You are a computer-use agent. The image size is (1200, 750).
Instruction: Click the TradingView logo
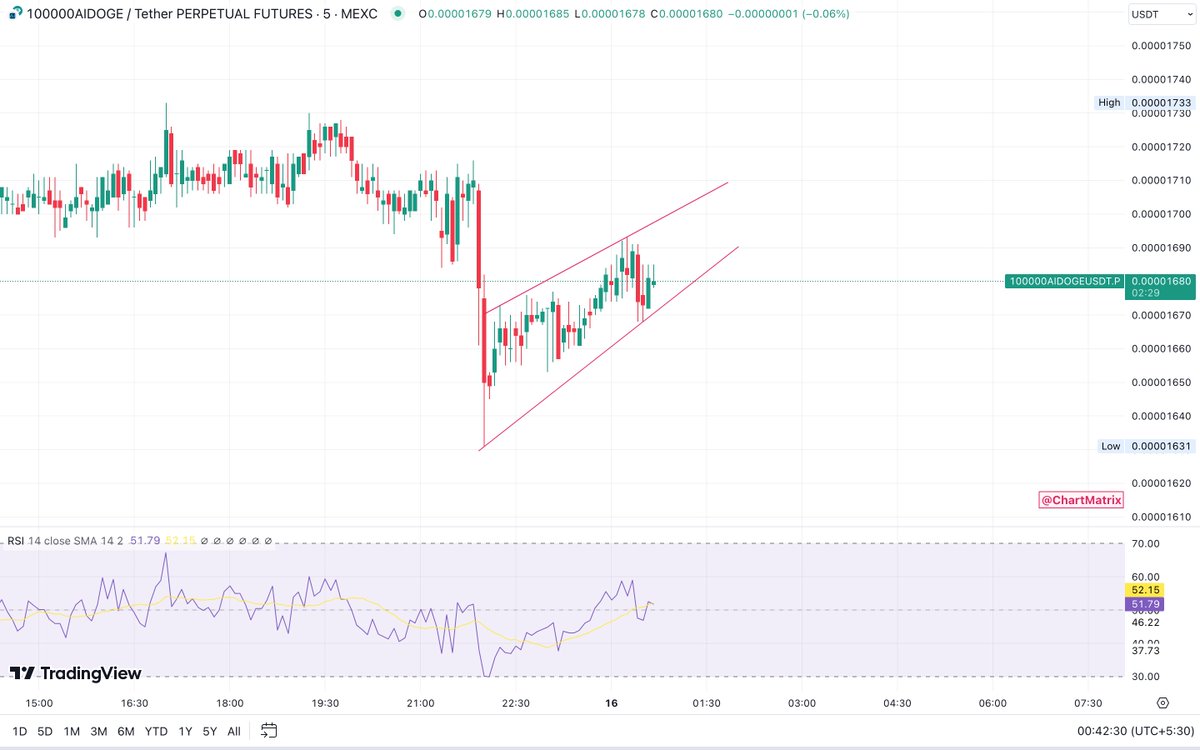point(76,673)
